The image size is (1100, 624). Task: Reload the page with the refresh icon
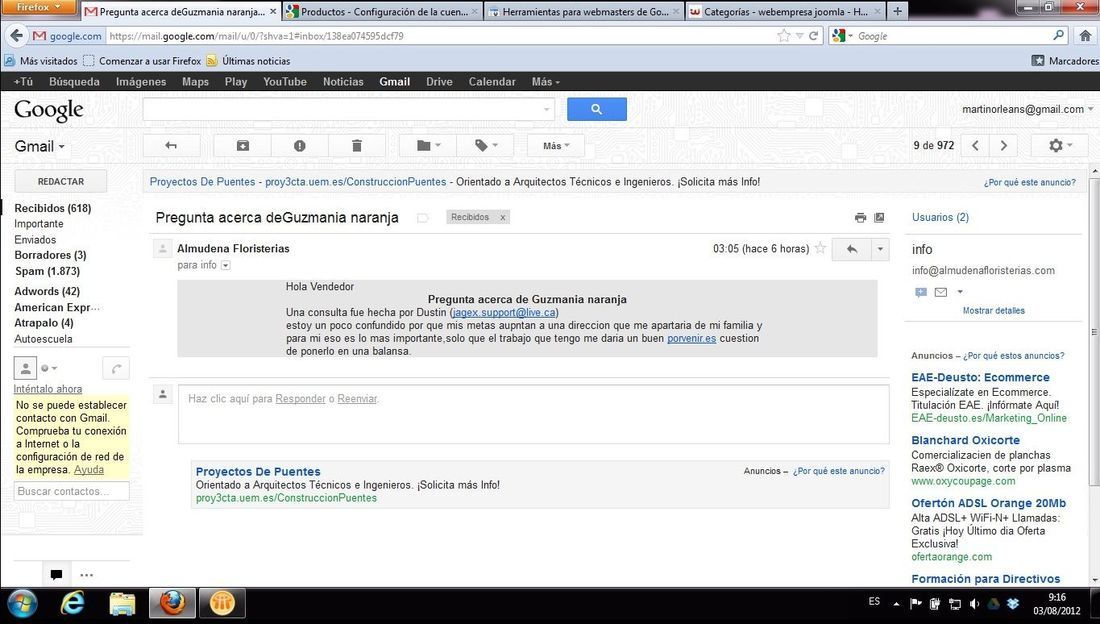tap(814, 36)
